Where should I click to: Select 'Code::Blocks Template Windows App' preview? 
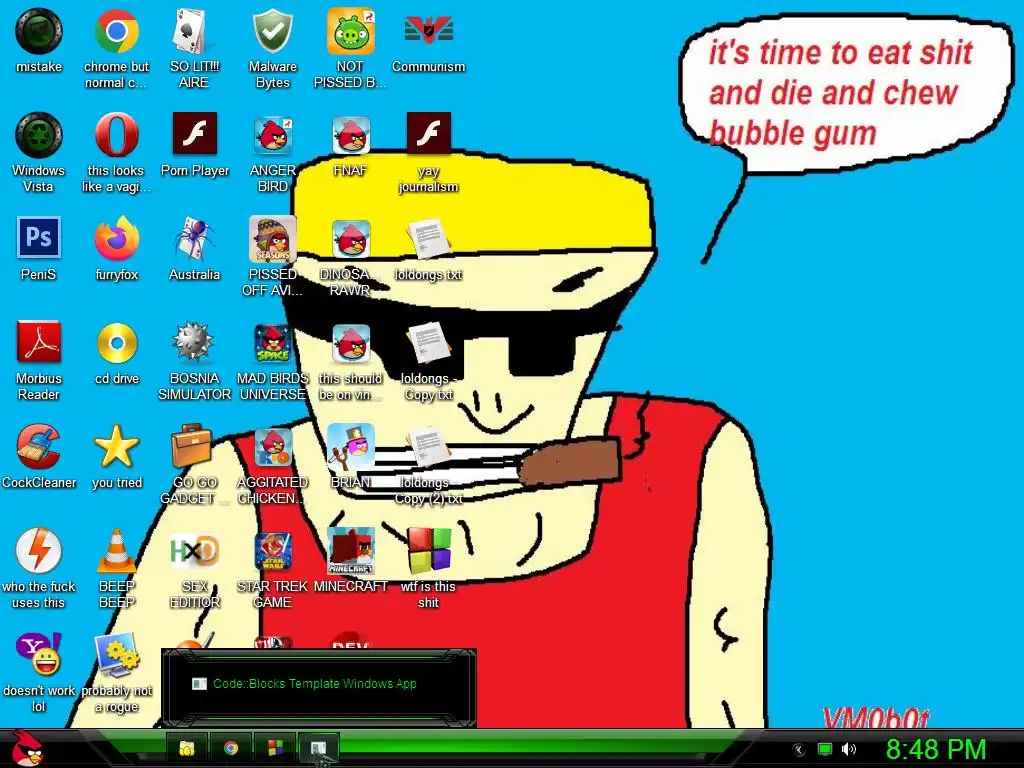(x=319, y=688)
